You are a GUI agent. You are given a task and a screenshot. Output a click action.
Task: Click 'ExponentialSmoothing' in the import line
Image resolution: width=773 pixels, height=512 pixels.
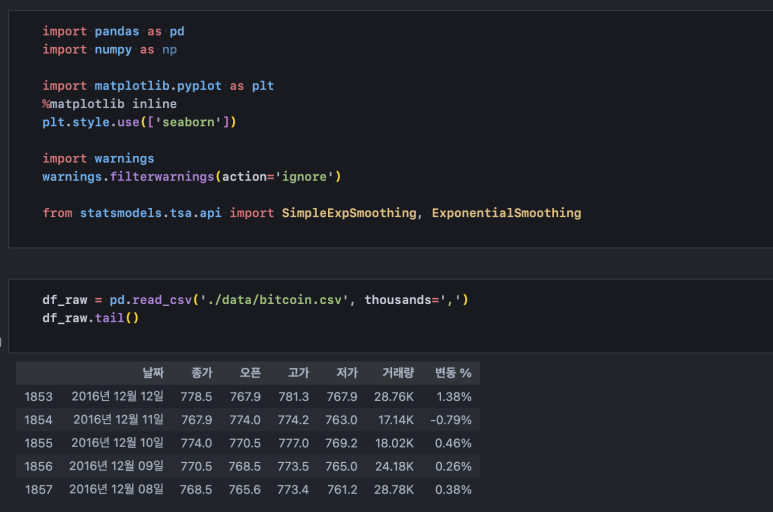pos(506,213)
